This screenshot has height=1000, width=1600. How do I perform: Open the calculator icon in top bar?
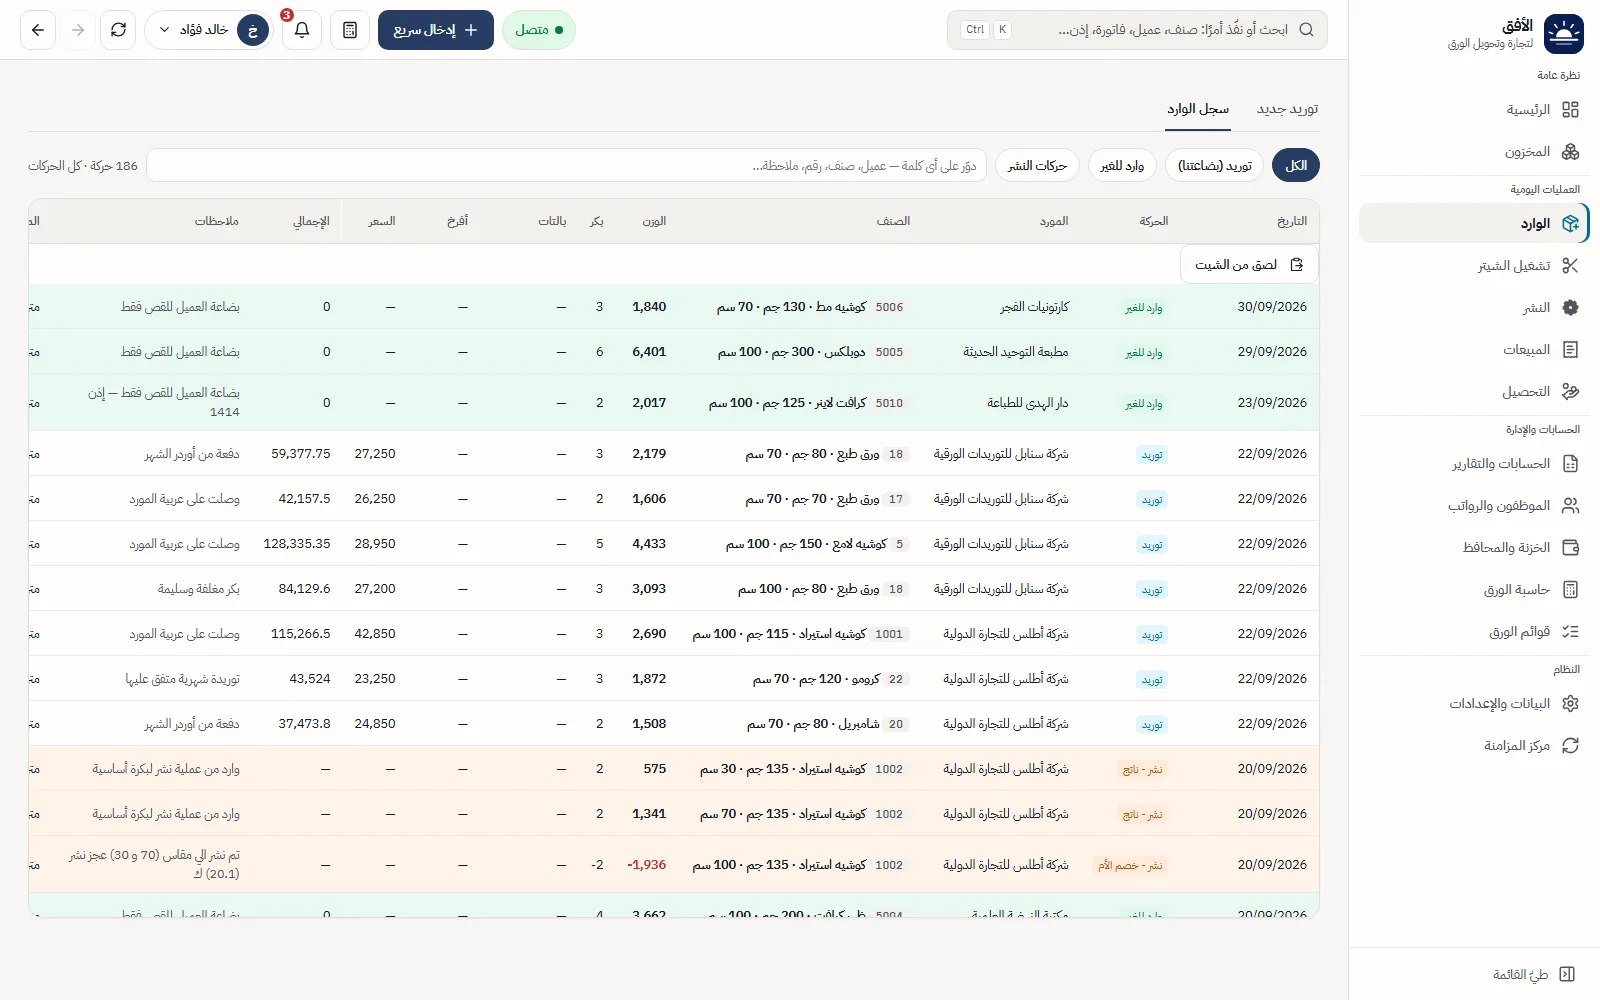pos(350,30)
